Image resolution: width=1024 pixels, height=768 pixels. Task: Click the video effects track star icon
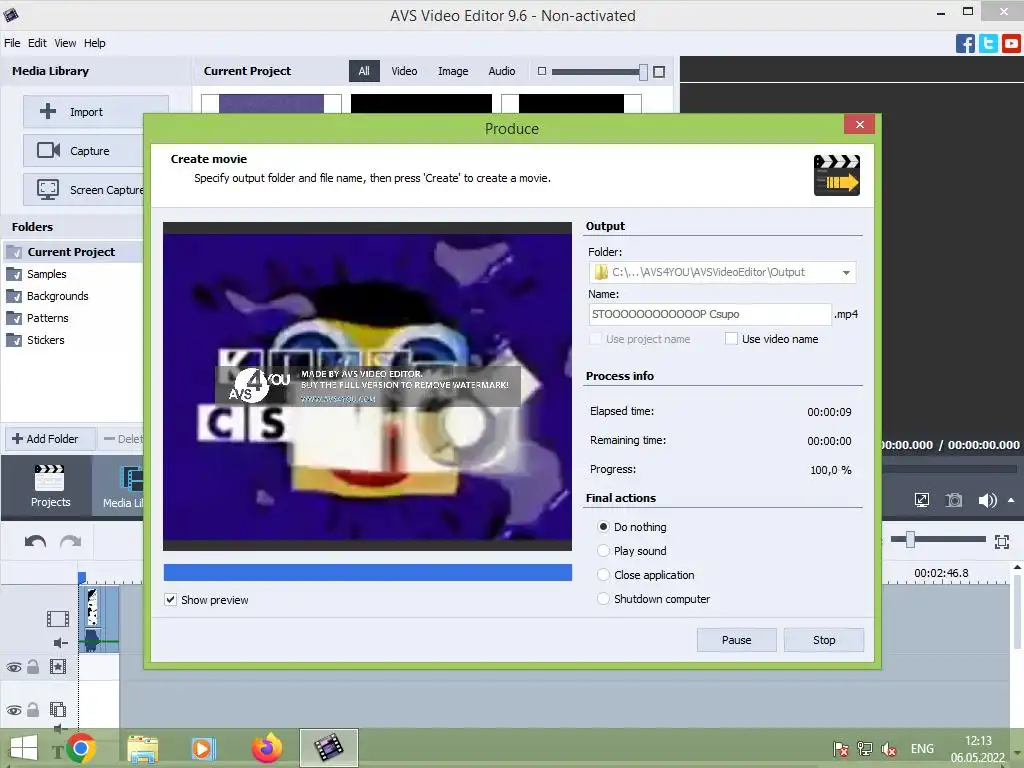pyautogui.click(x=58, y=667)
